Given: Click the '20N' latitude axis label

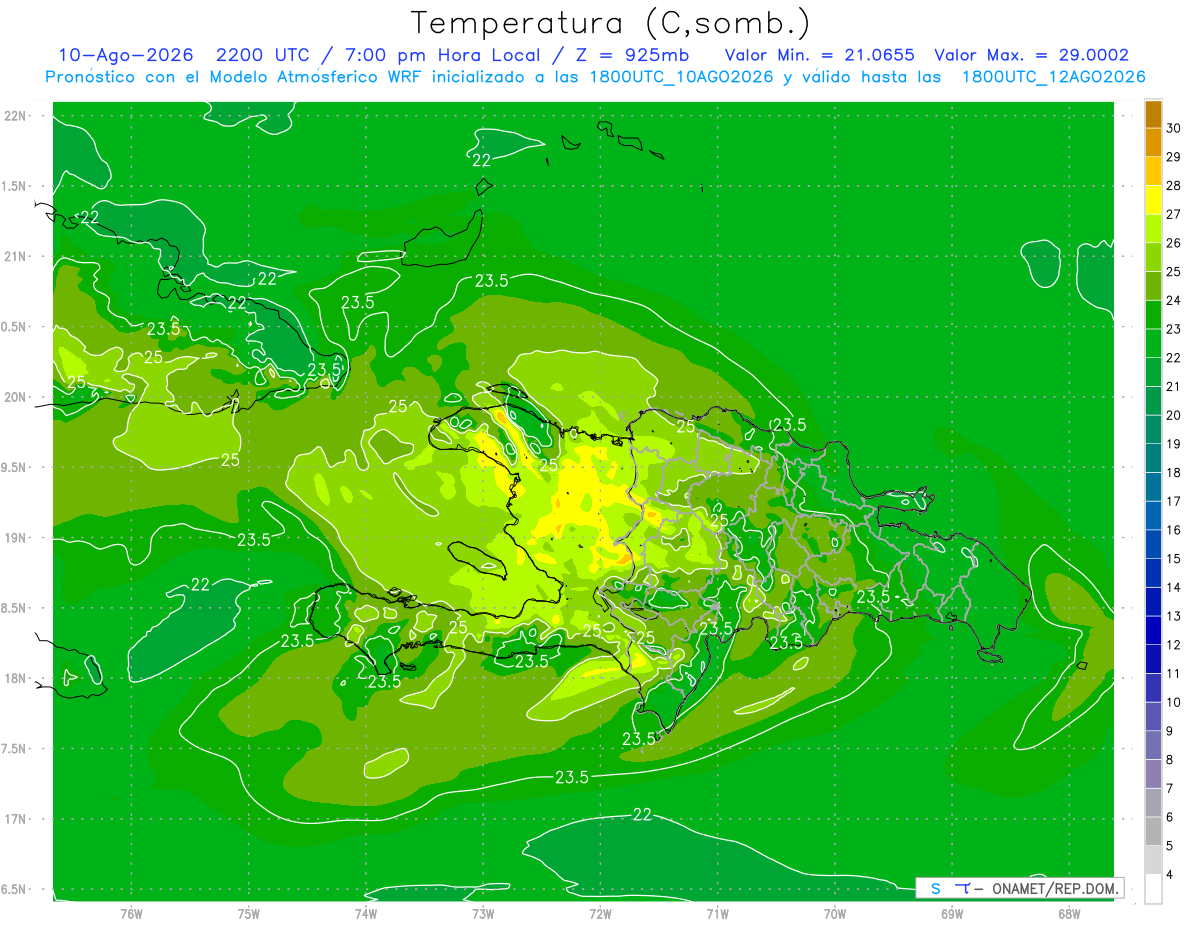Looking at the screenshot, I should (x=15, y=397).
